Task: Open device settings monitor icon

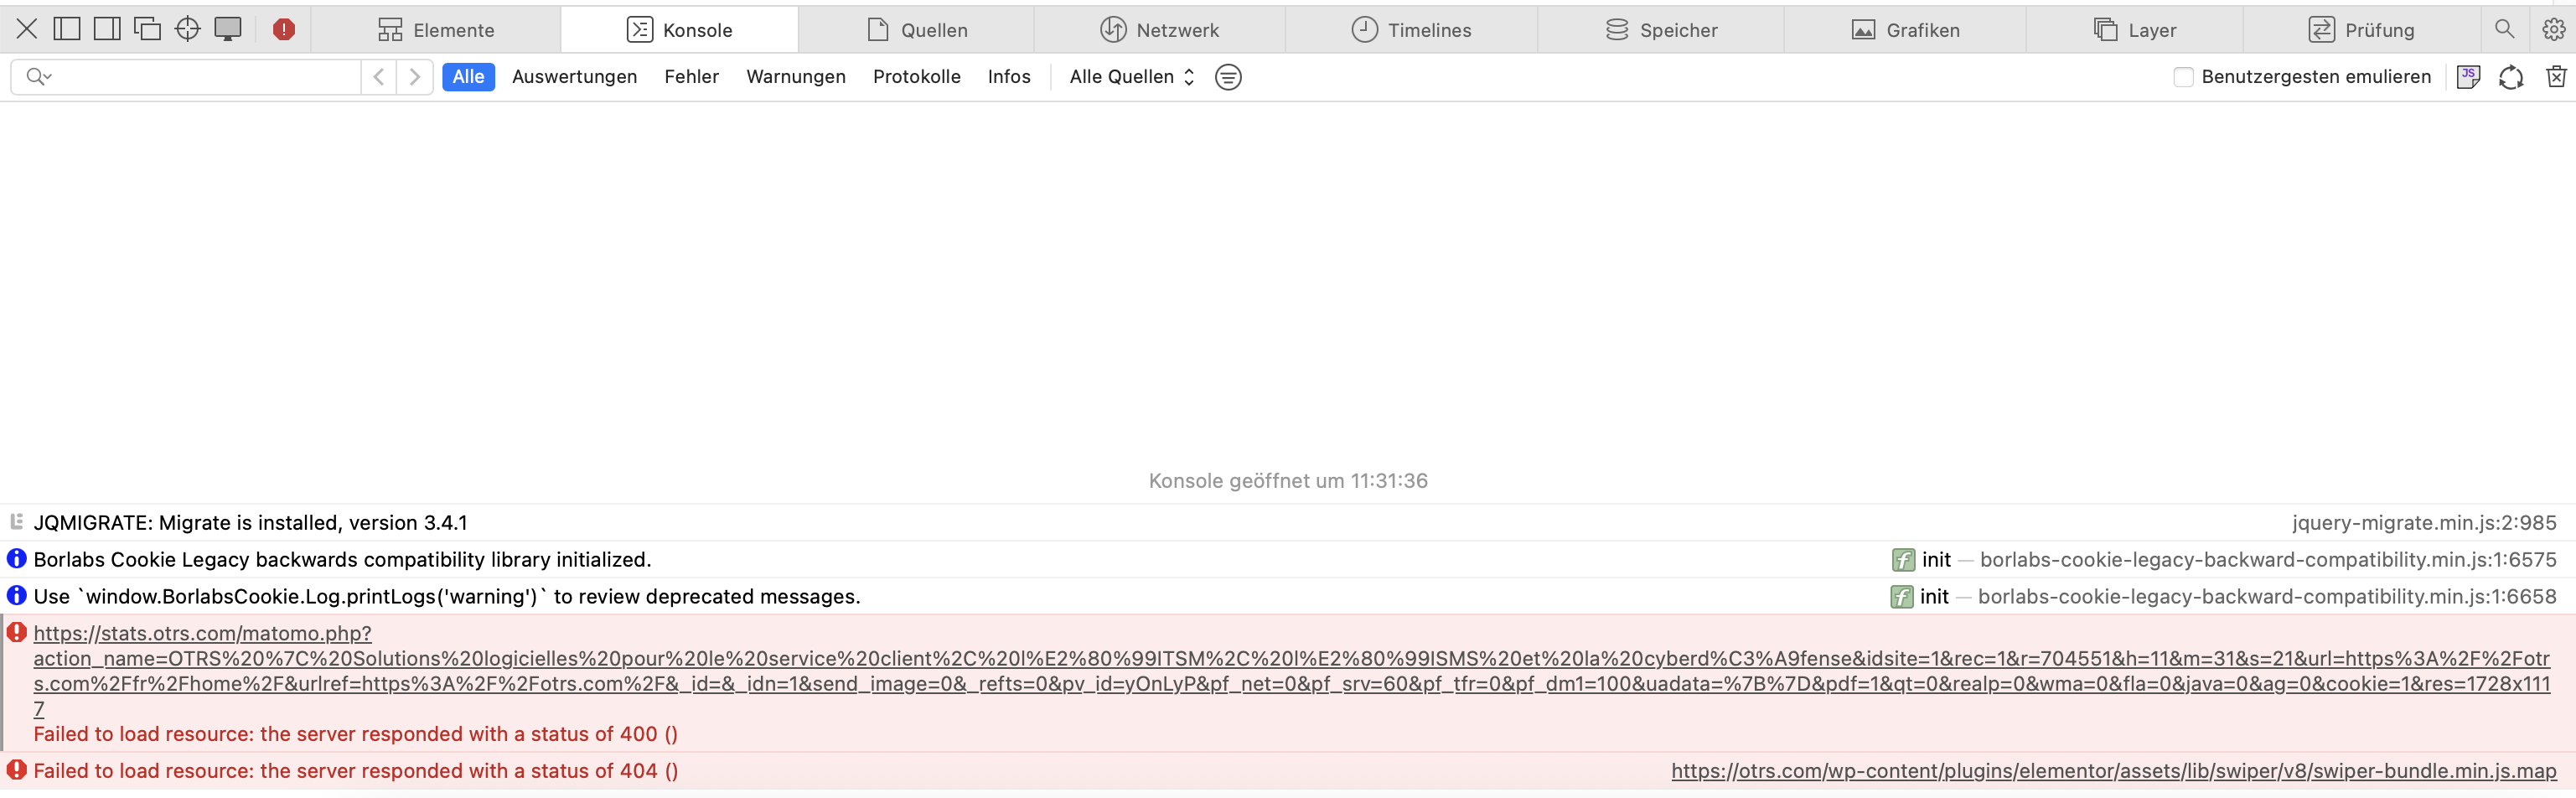Action: pos(228,29)
